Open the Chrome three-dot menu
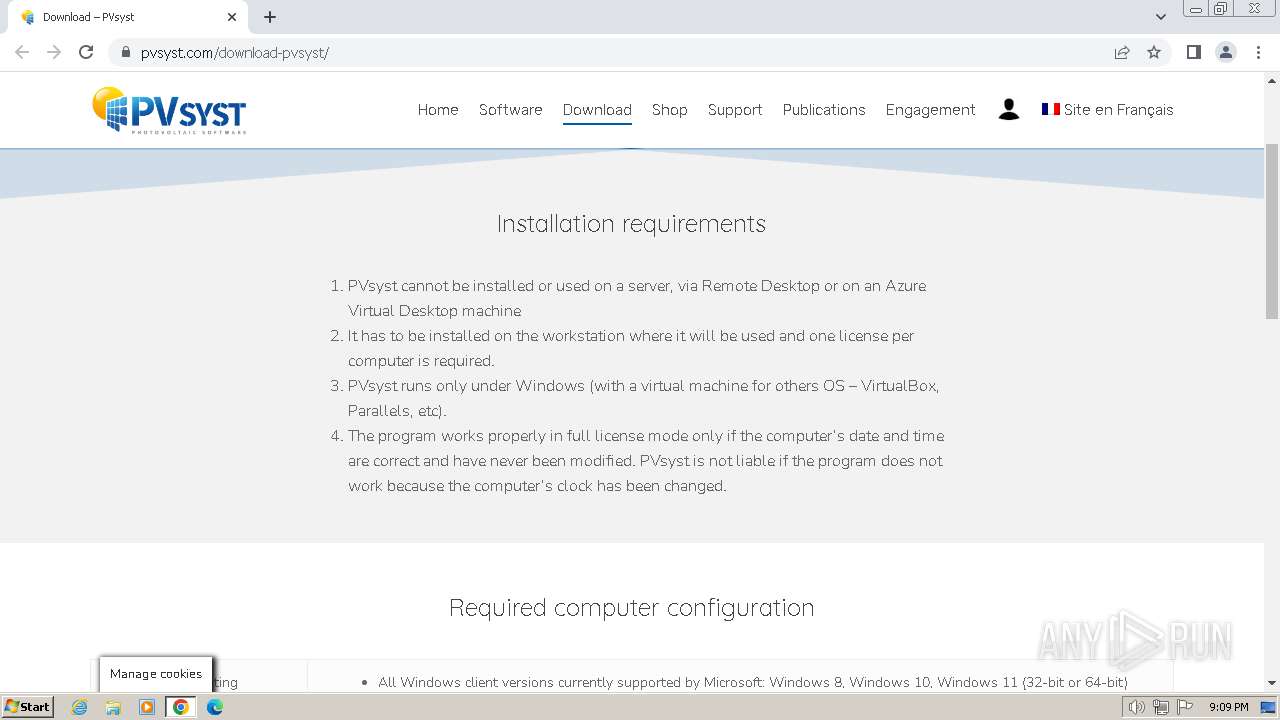The image size is (1280, 720). 1258,52
